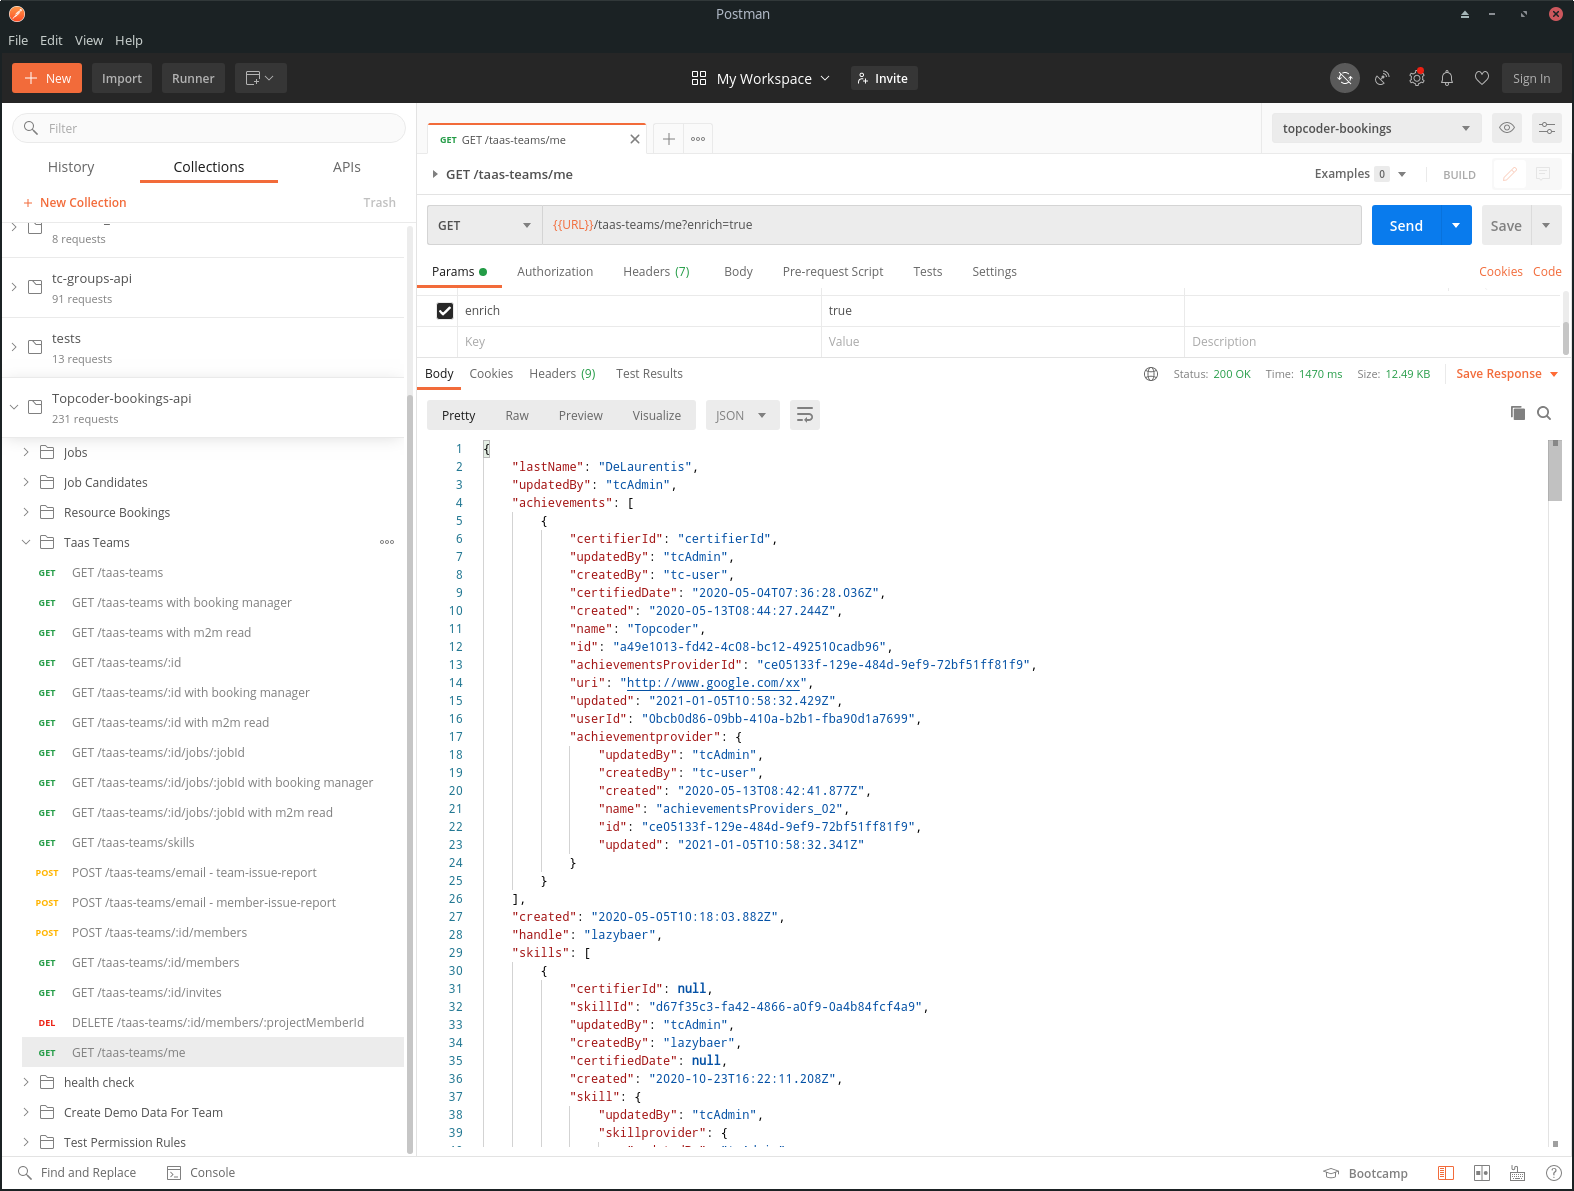Switch to two-pane view icon
Viewport: 1574px width, 1191px height.
click(1482, 1173)
